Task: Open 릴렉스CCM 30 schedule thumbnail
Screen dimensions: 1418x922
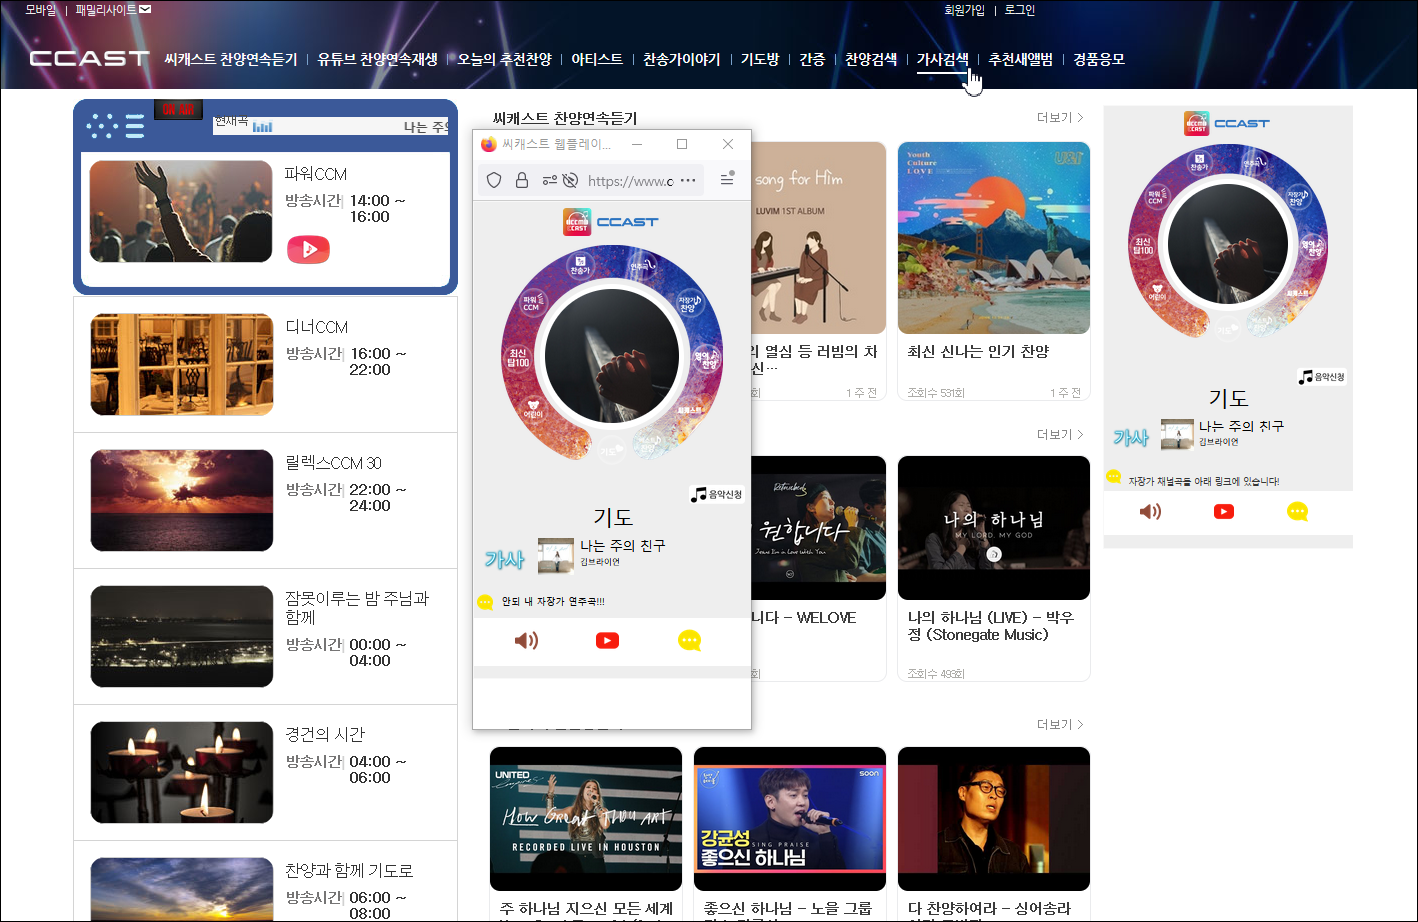Action: click(x=182, y=500)
